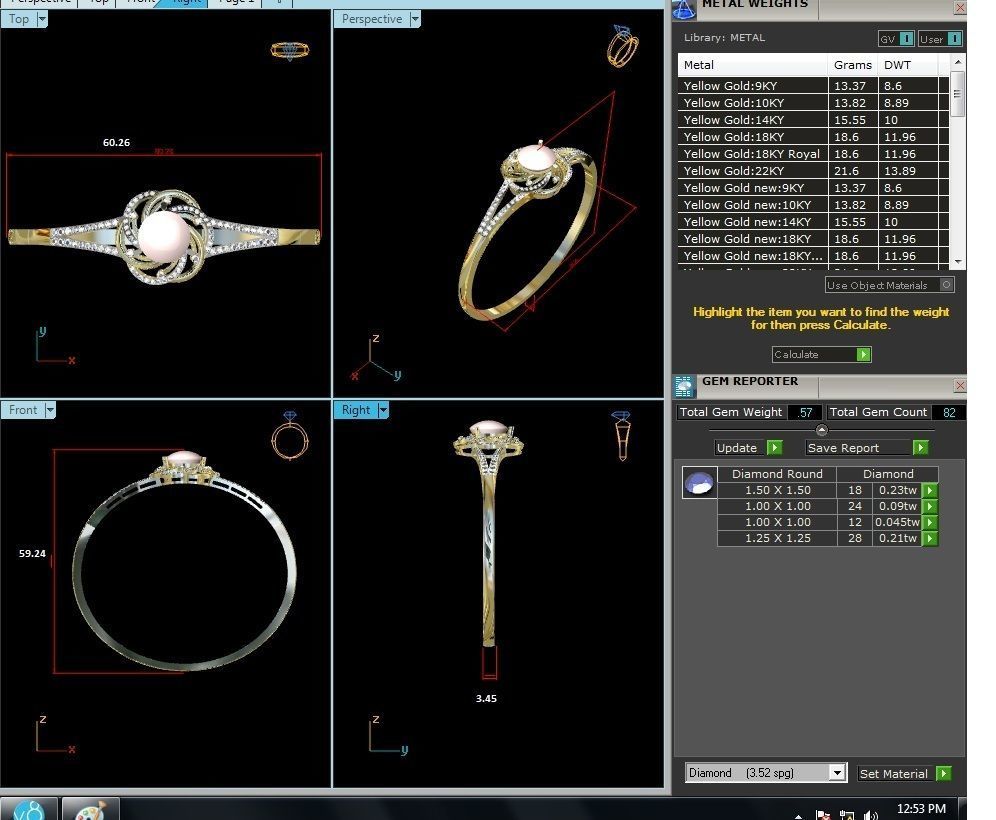This screenshot has height=820, width=996.
Task: Open the Front viewport dropdown arrow
Action: (50, 410)
